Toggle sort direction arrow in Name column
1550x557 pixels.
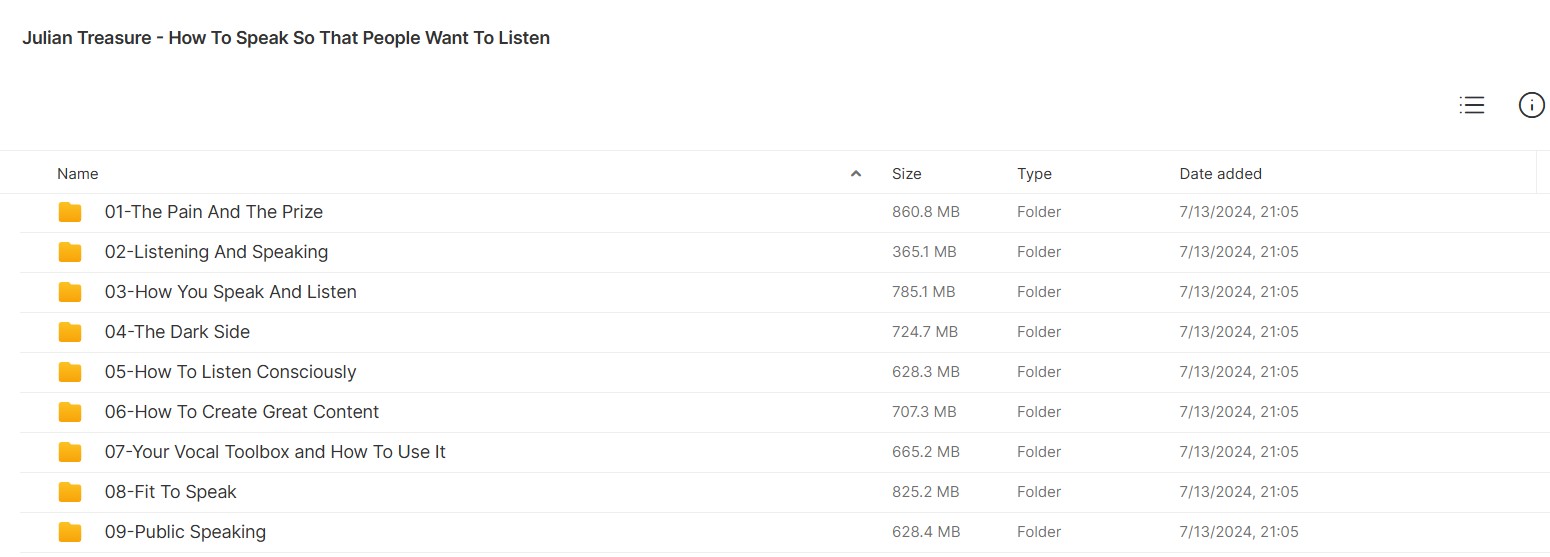point(856,174)
